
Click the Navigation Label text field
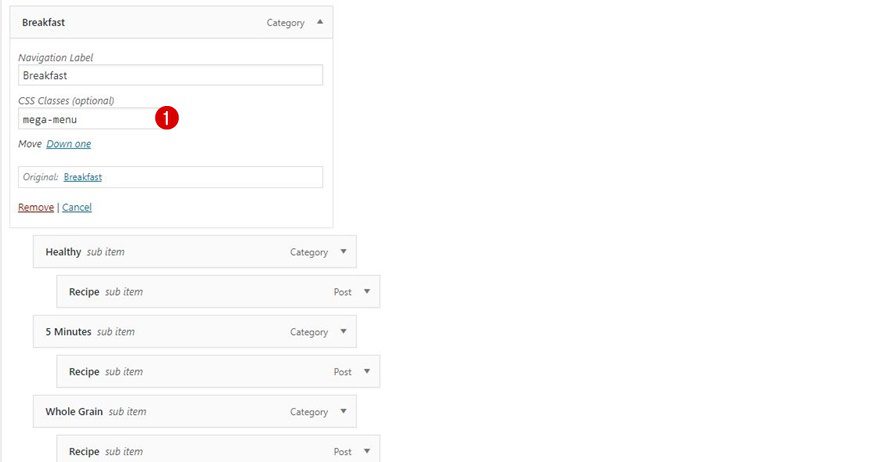tap(170, 75)
